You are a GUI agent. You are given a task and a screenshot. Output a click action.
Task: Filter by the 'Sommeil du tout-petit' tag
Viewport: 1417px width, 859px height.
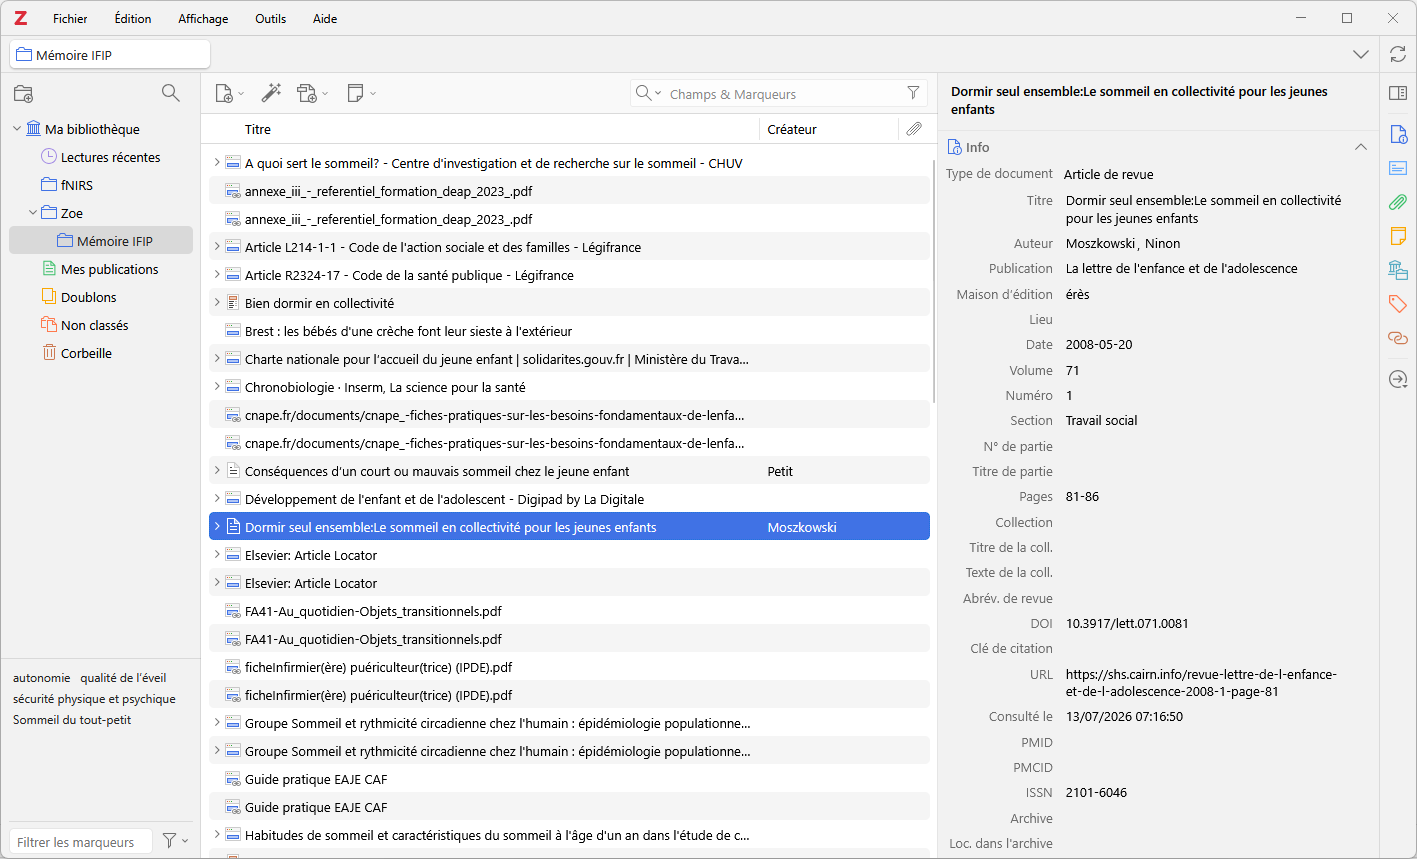(72, 720)
